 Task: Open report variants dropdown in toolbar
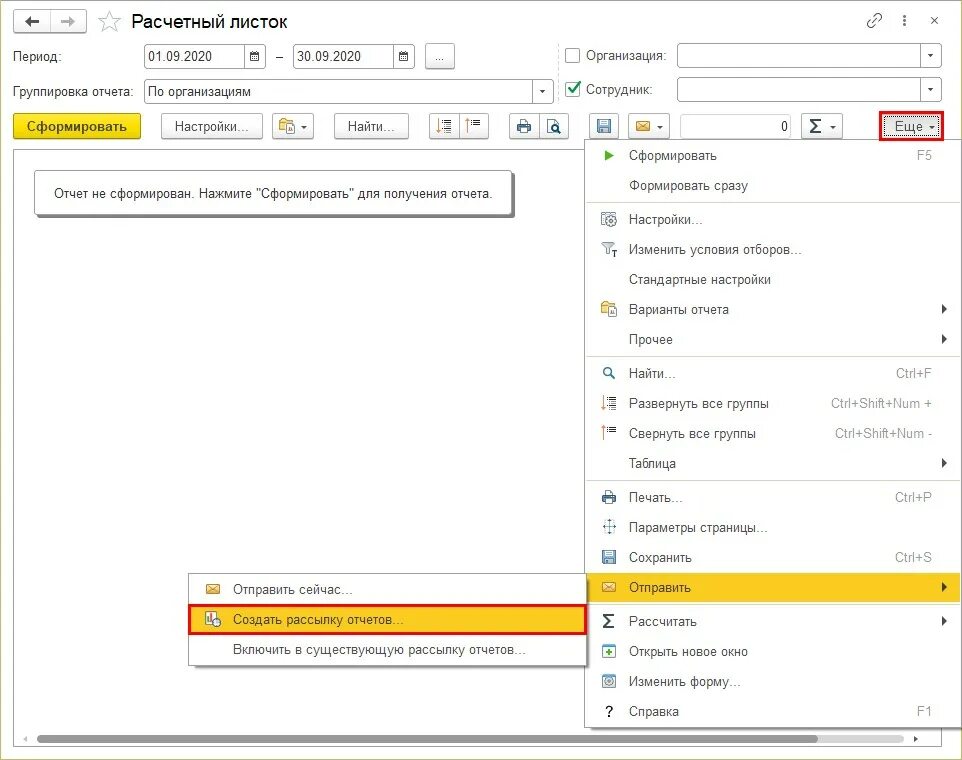293,126
